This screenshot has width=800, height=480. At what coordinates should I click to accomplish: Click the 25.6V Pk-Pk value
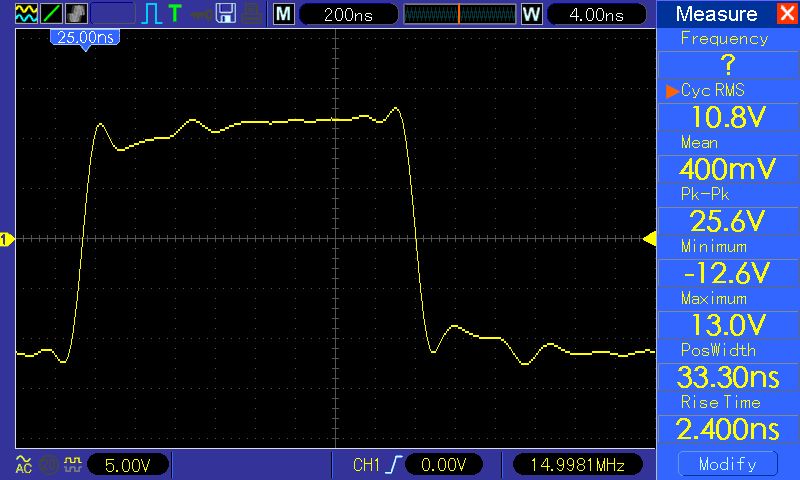click(728, 221)
